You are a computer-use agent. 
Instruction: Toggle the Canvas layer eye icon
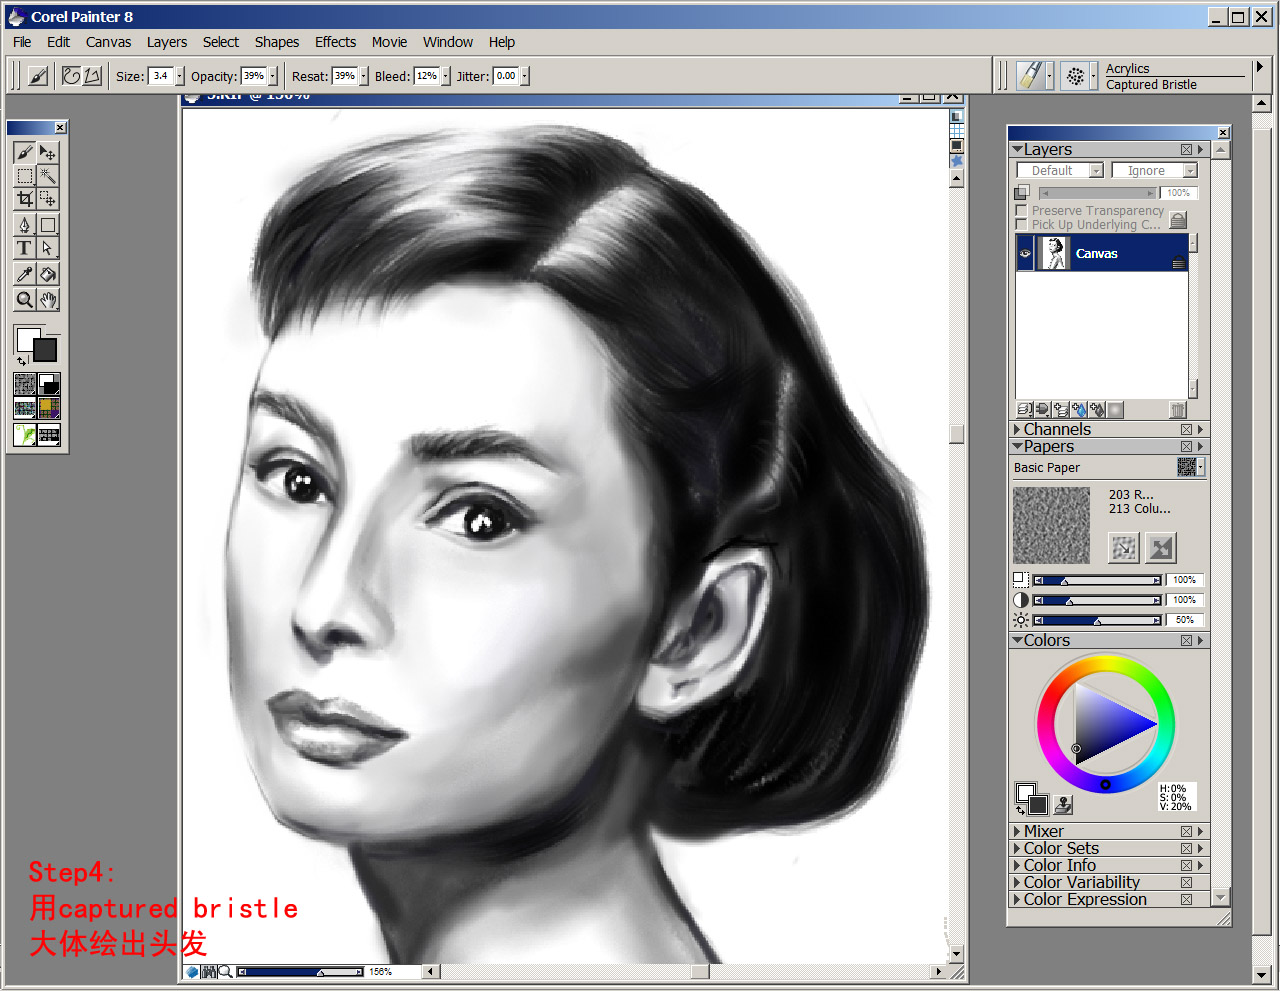click(1025, 253)
